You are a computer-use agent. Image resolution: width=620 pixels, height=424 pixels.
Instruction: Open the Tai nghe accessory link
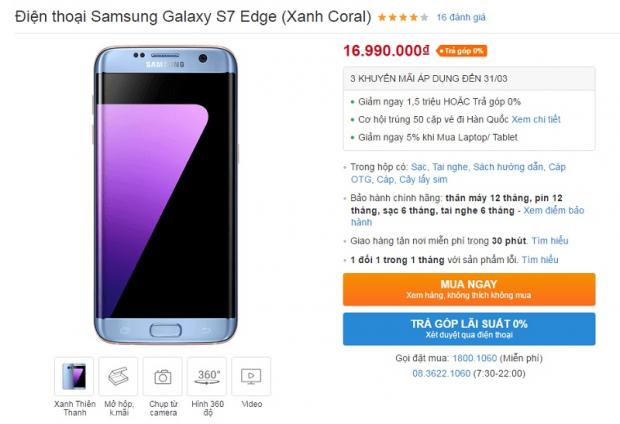tap(456, 168)
